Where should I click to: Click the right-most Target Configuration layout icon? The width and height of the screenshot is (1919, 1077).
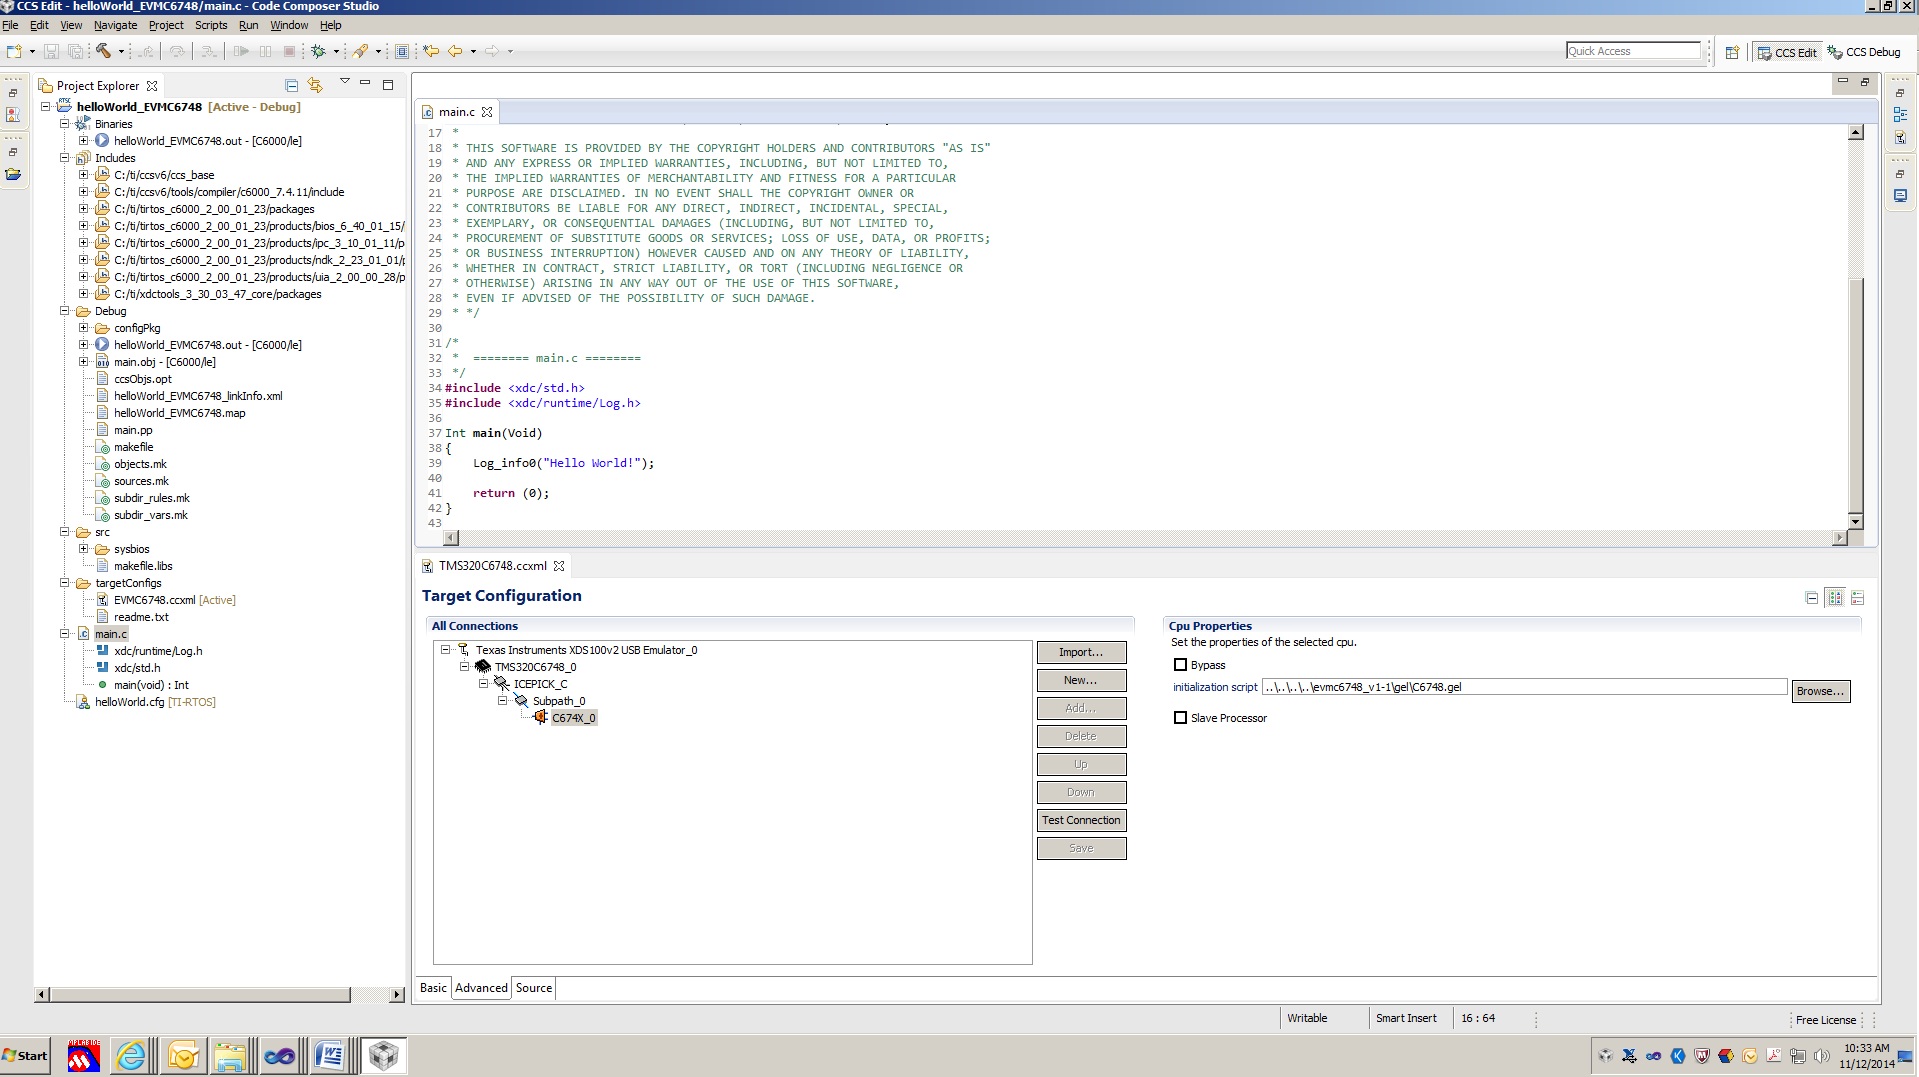pos(1857,598)
